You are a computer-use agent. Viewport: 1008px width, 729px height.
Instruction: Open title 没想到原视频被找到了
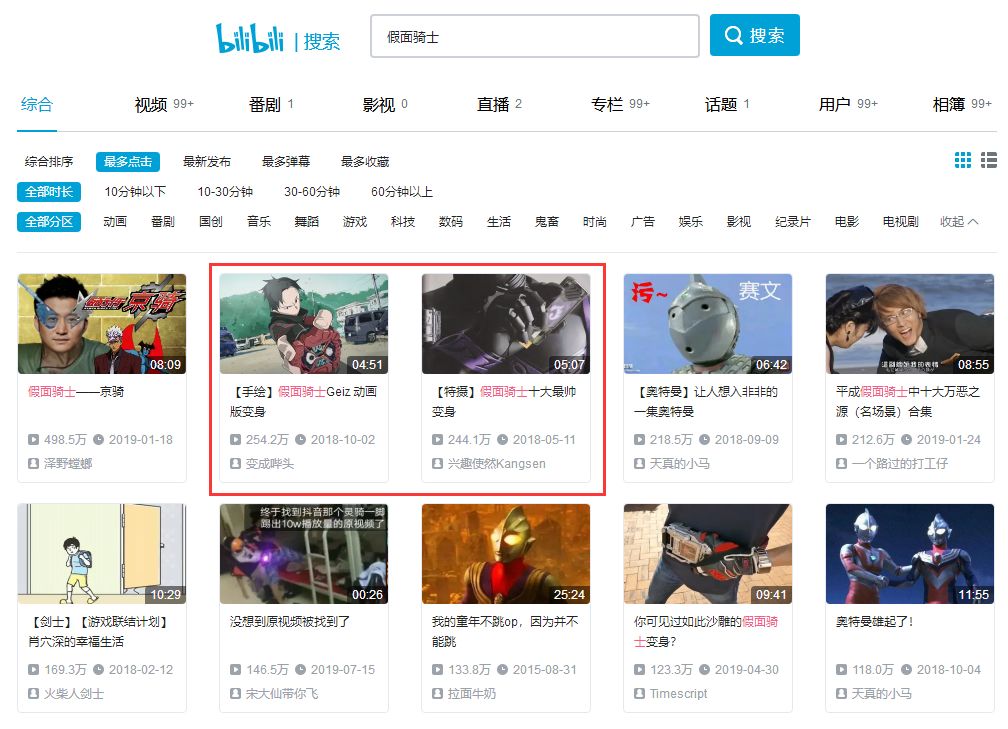tap(290, 622)
